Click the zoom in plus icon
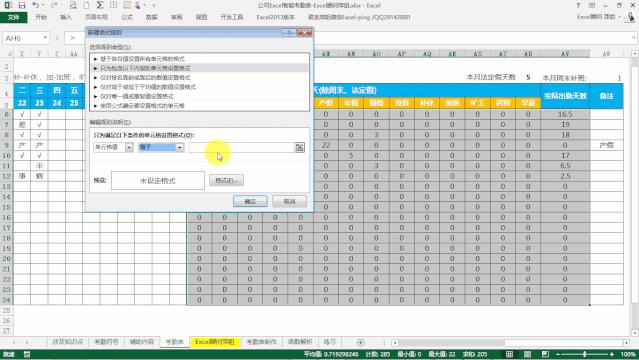639x360 pixels. tap(612, 354)
